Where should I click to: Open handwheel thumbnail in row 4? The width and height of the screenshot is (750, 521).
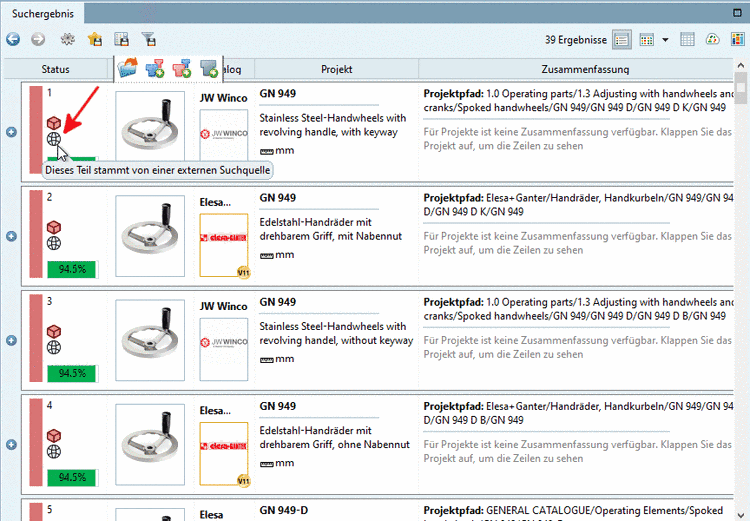tap(150, 444)
